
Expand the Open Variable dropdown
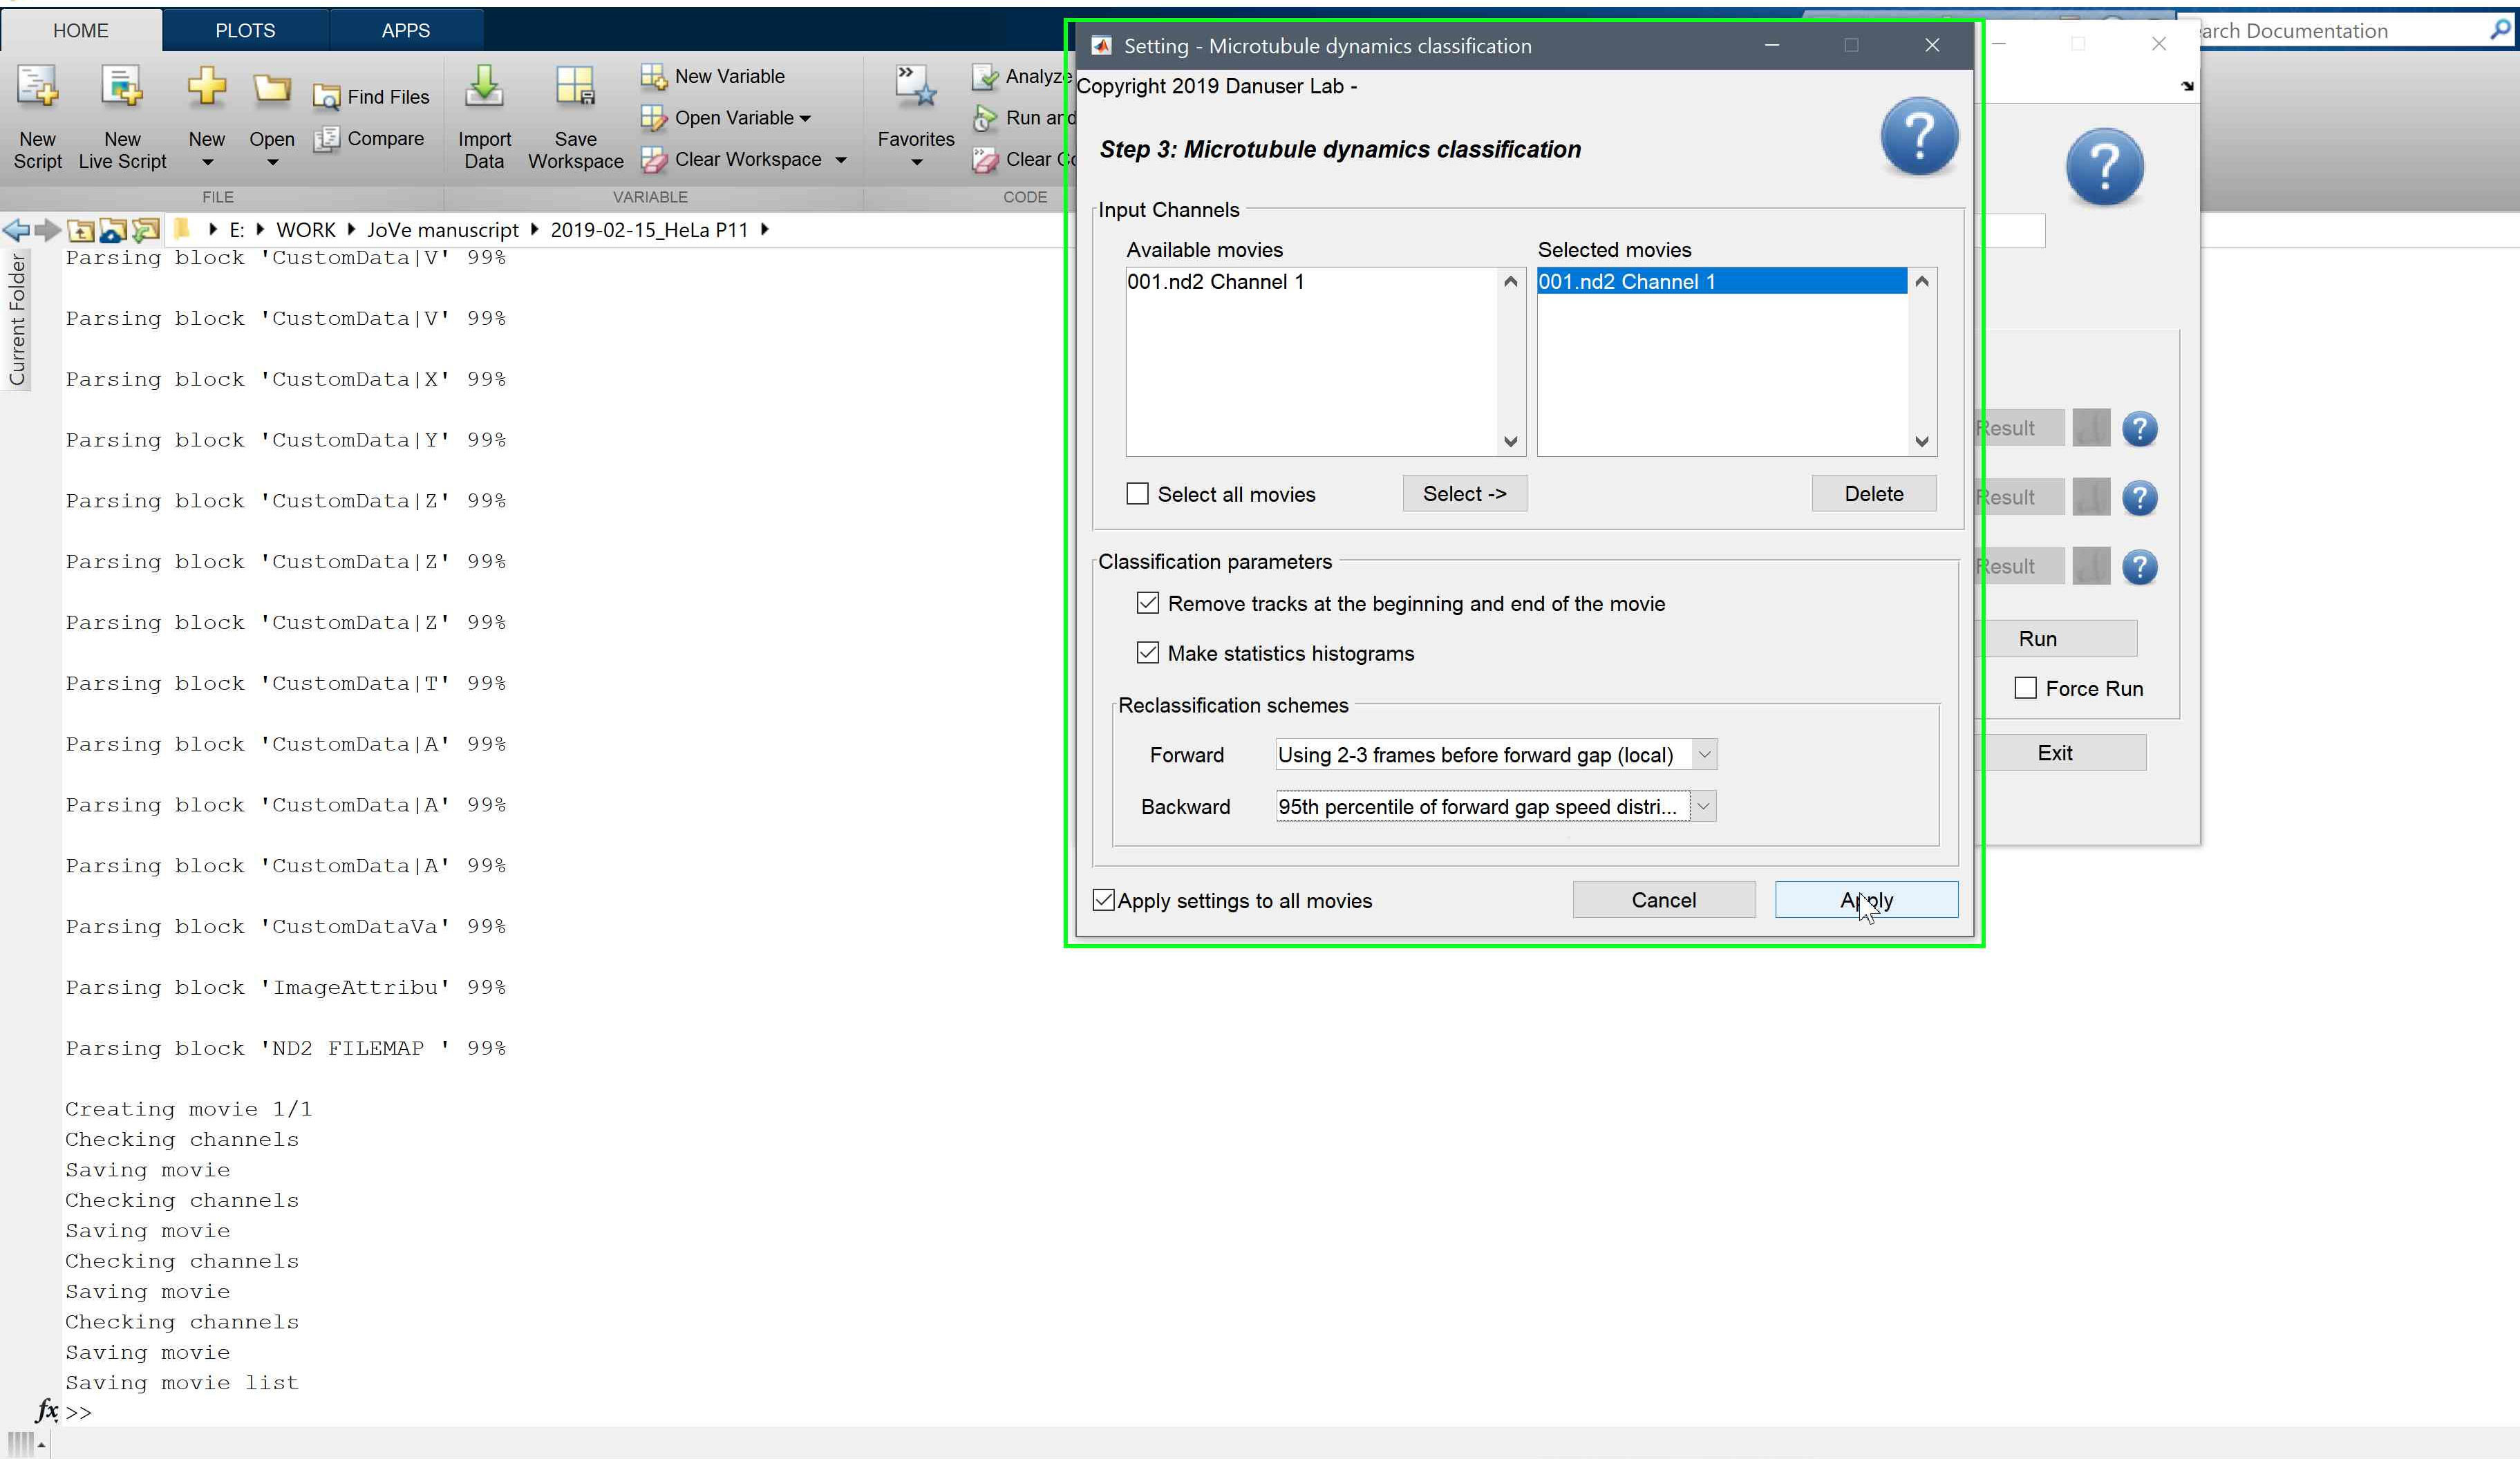(x=805, y=118)
